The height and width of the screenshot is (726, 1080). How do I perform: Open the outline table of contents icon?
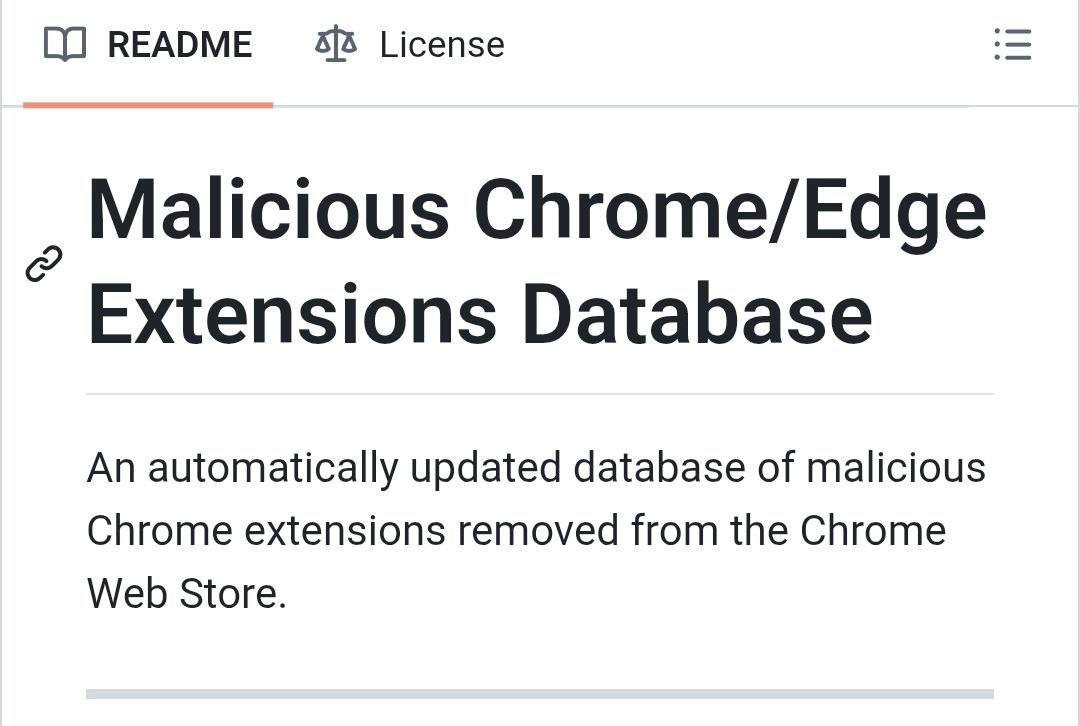(1012, 45)
